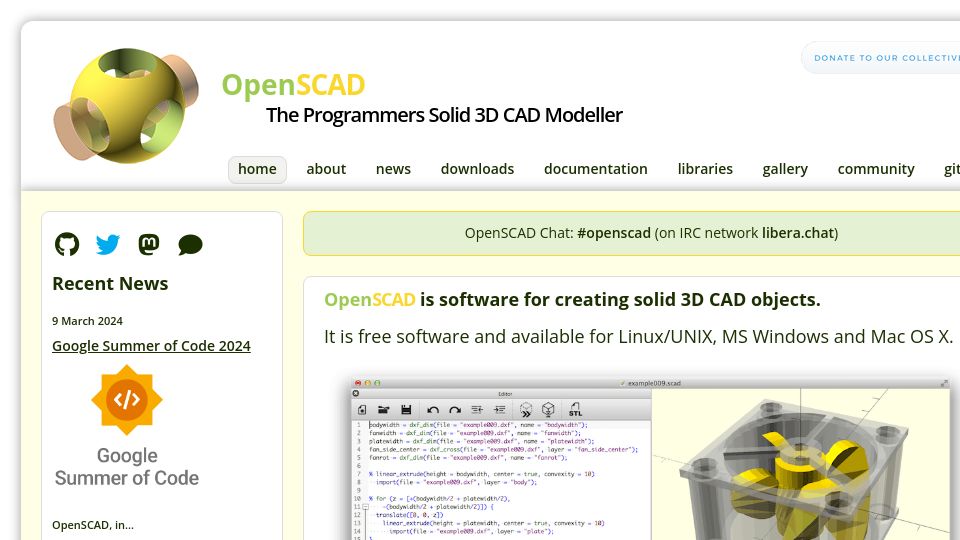This screenshot has height=540, width=960.
Task: Click the green OpenSCAD text in main heading
Action: (370, 299)
